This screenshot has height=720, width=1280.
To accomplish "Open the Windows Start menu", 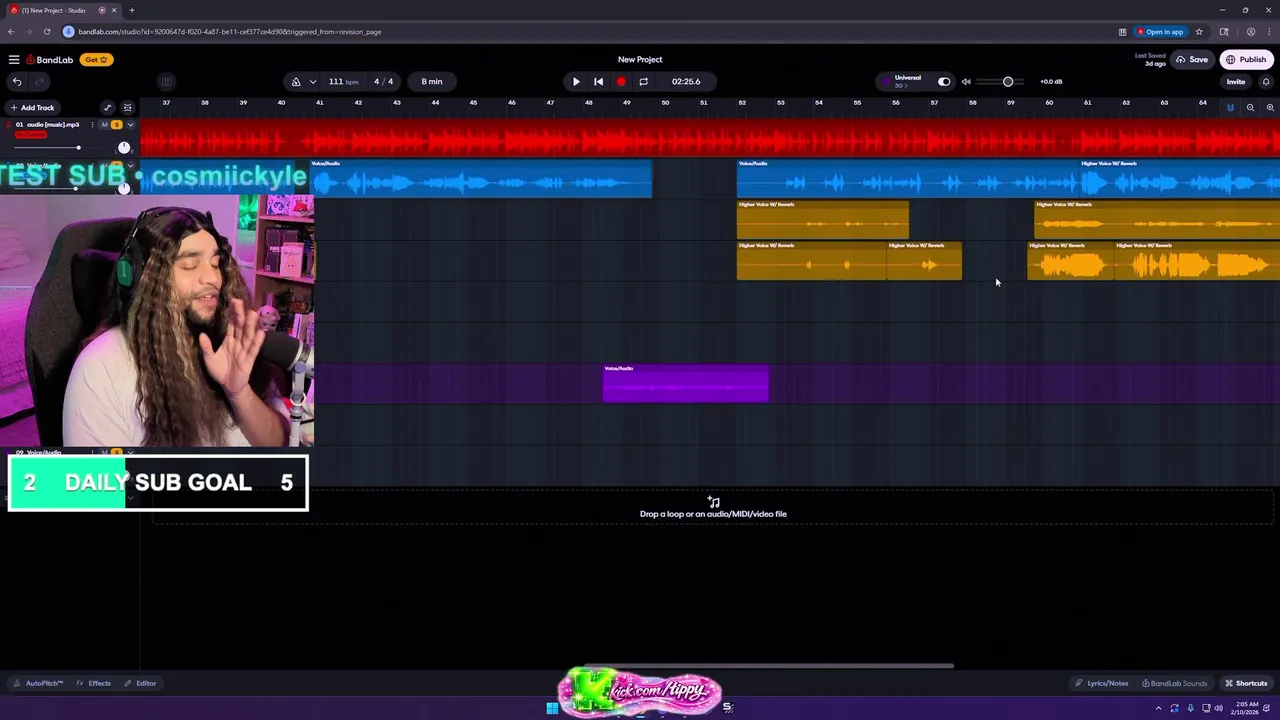I will click(x=552, y=708).
